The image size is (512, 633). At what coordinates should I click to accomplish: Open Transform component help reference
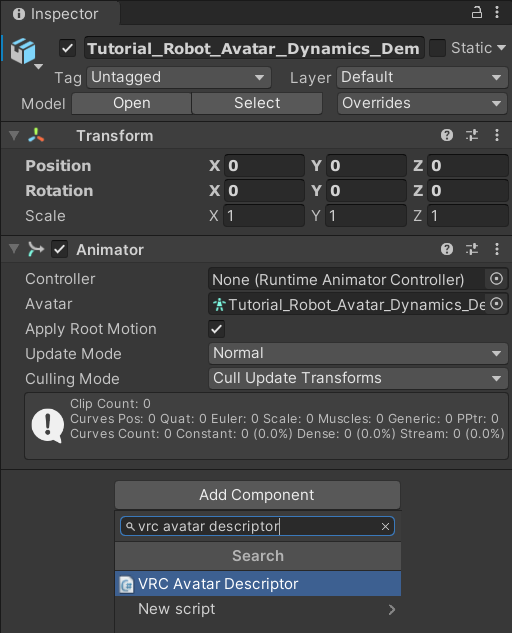(x=447, y=135)
